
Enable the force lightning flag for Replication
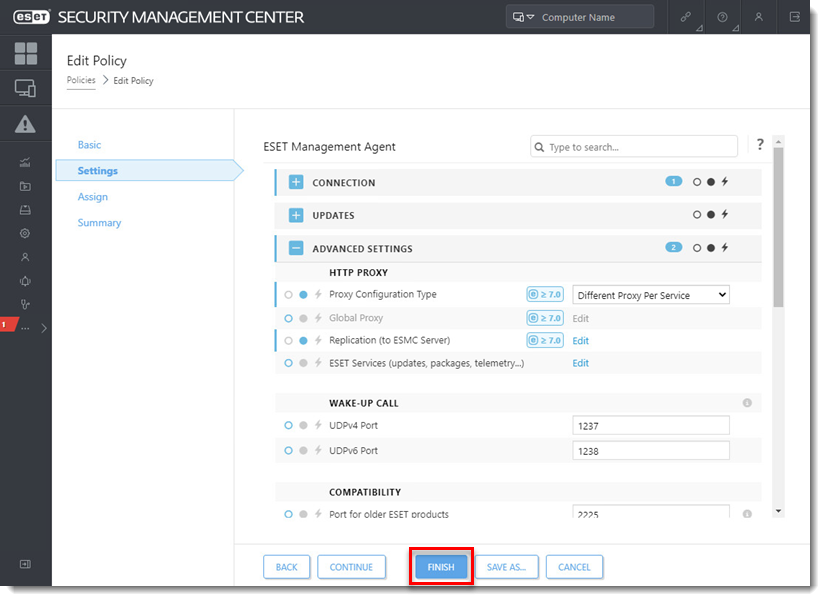(x=318, y=341)
